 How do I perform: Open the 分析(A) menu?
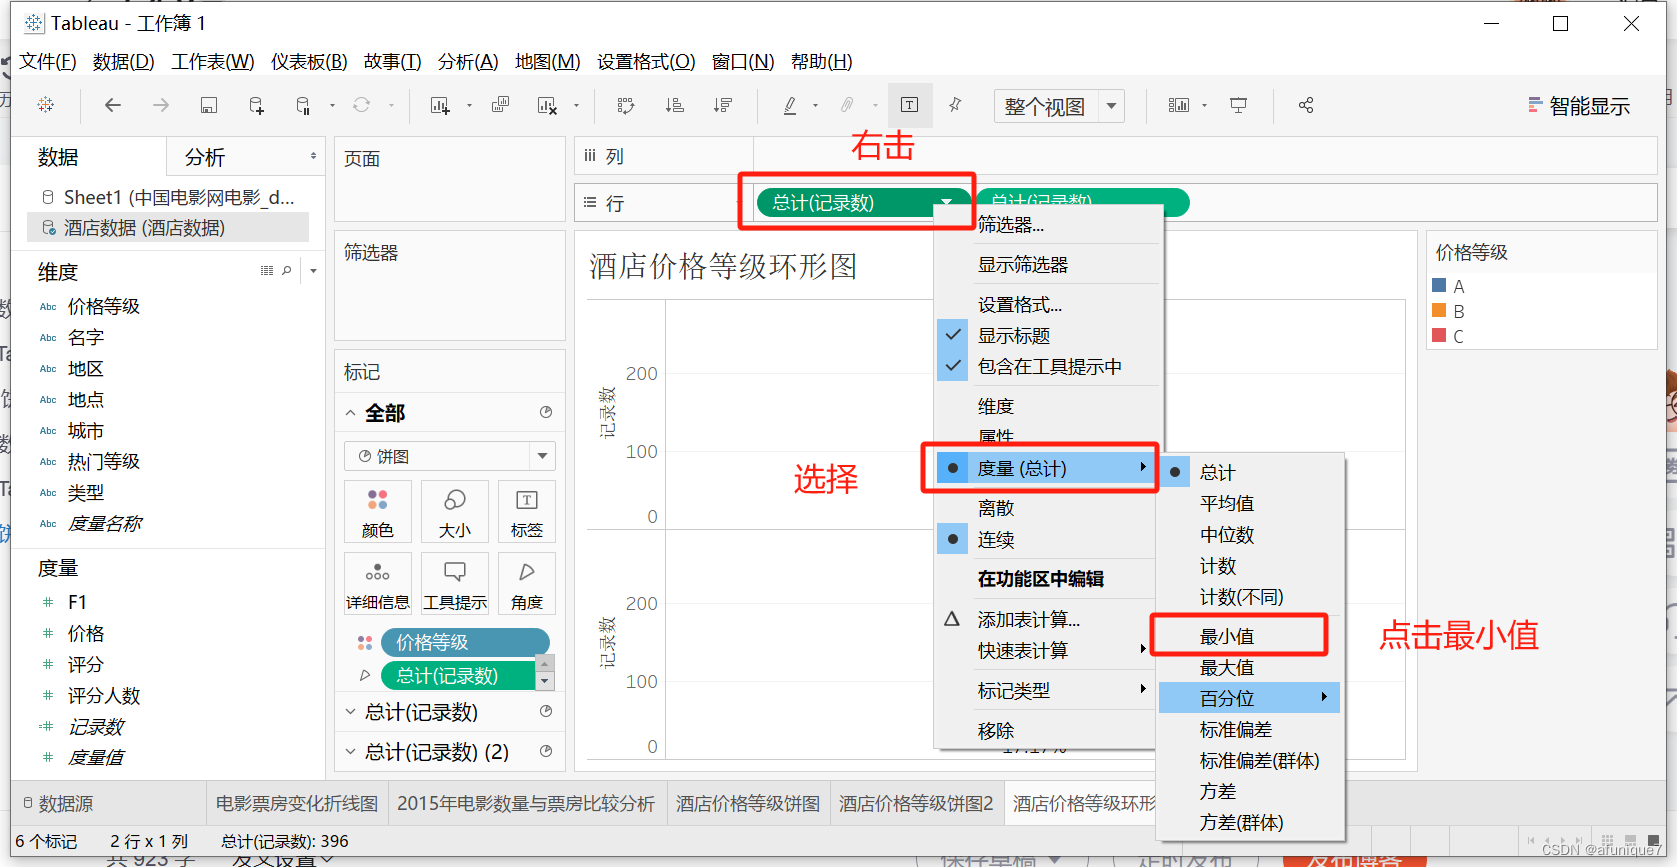(x=468, y=62)
